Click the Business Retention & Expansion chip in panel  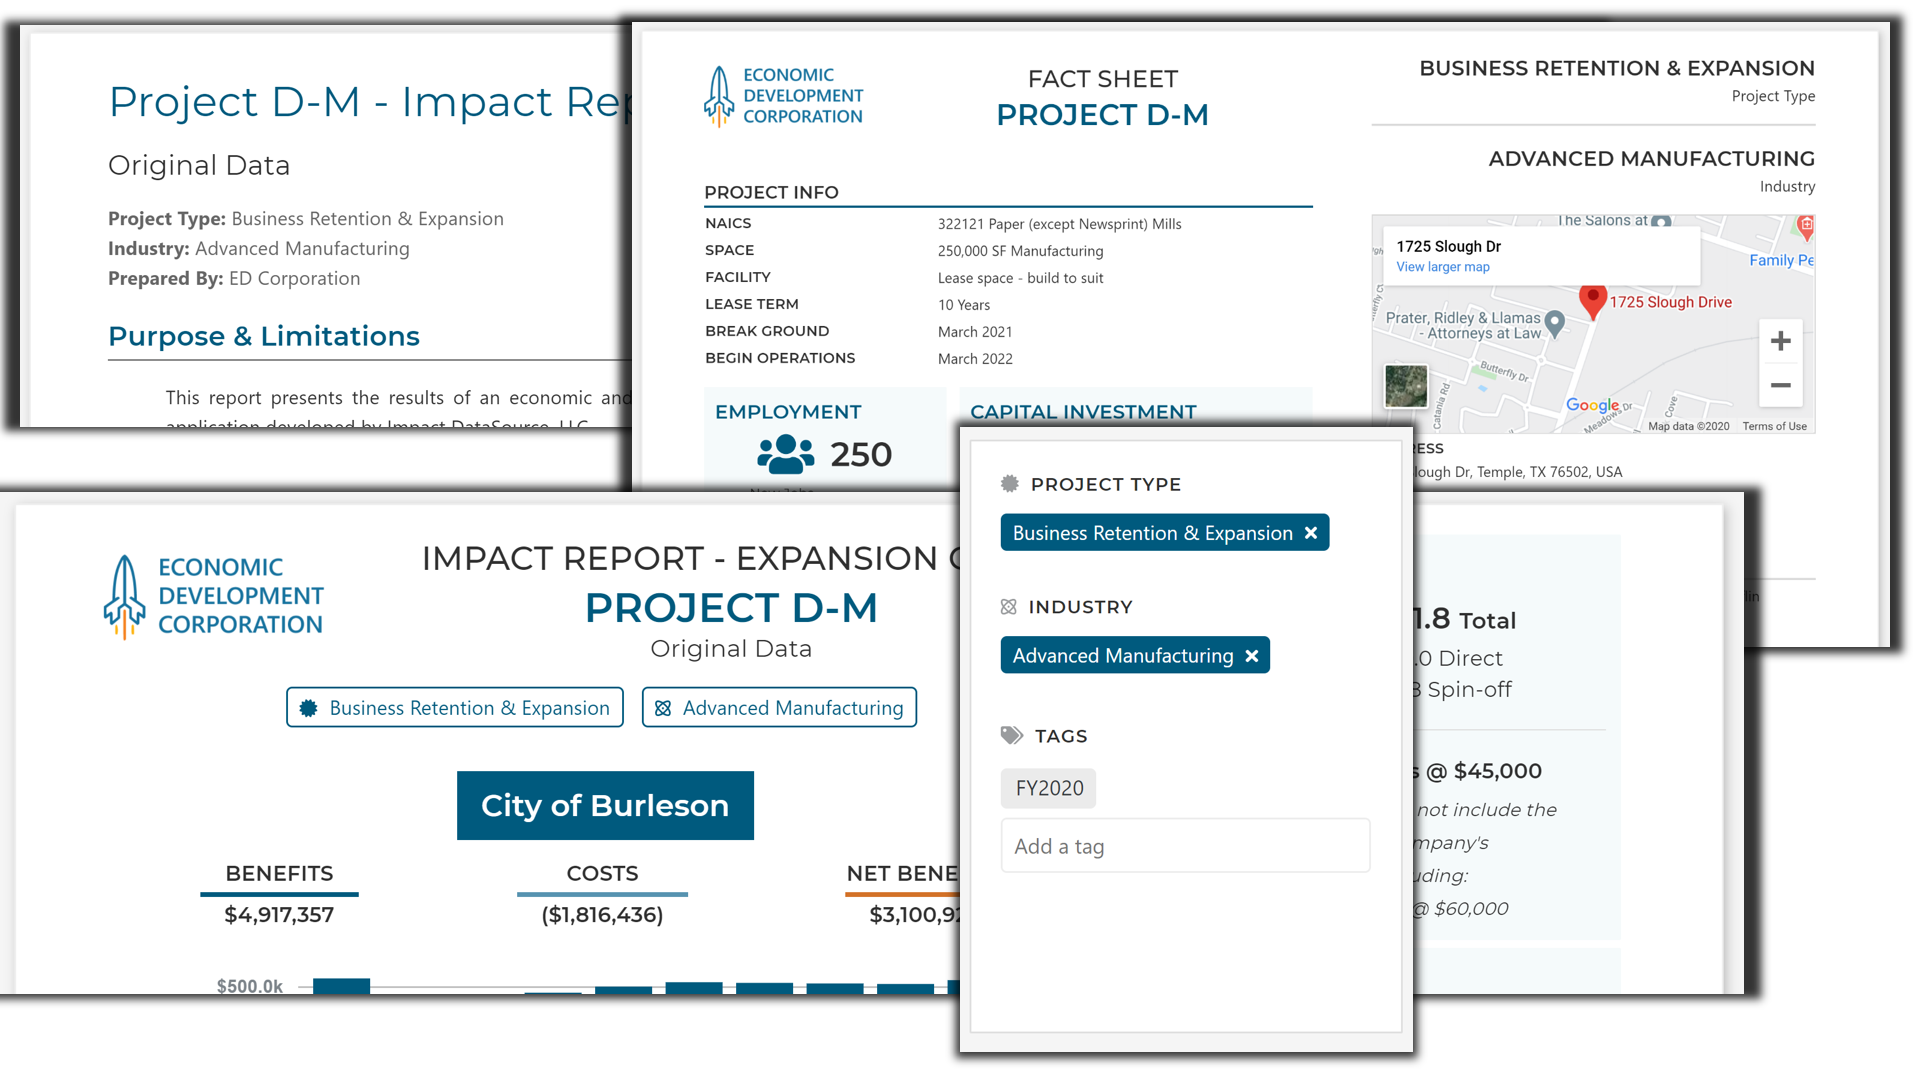pos(1164,533)
